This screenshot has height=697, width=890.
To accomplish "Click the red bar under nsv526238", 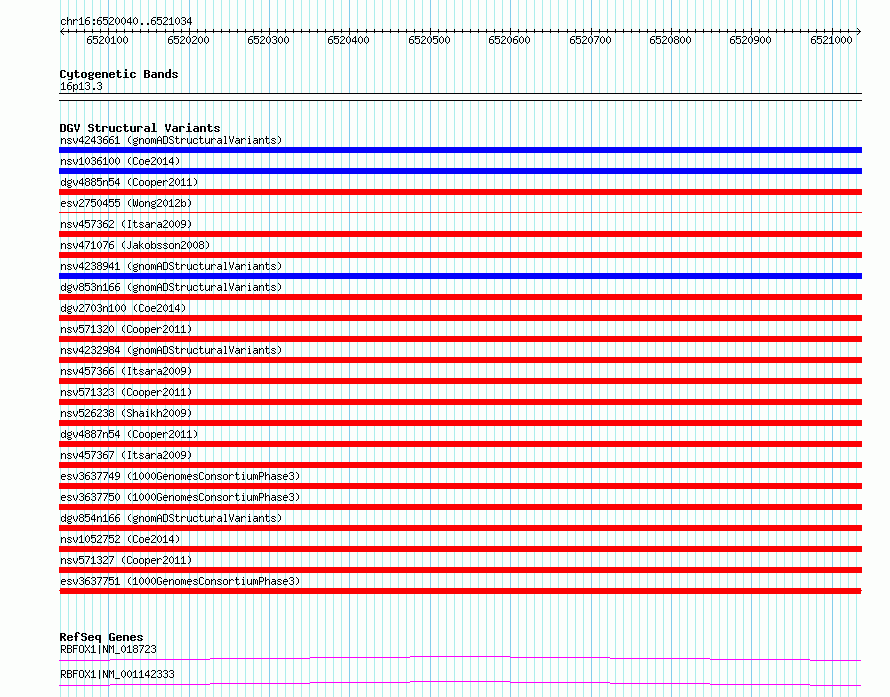I will (x=460, y=423).
